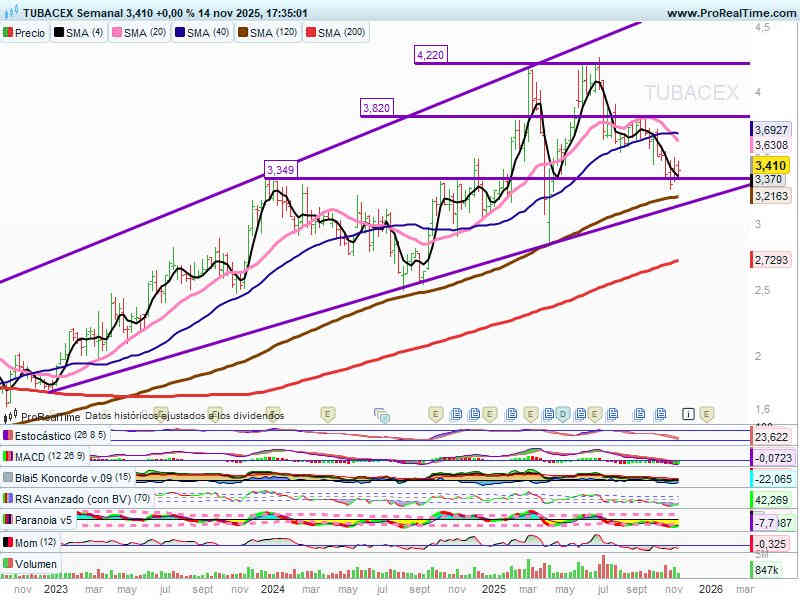Select the 3,349 support level label
Viewport: 800px width, 600px height.
click(x=280, y=170)
